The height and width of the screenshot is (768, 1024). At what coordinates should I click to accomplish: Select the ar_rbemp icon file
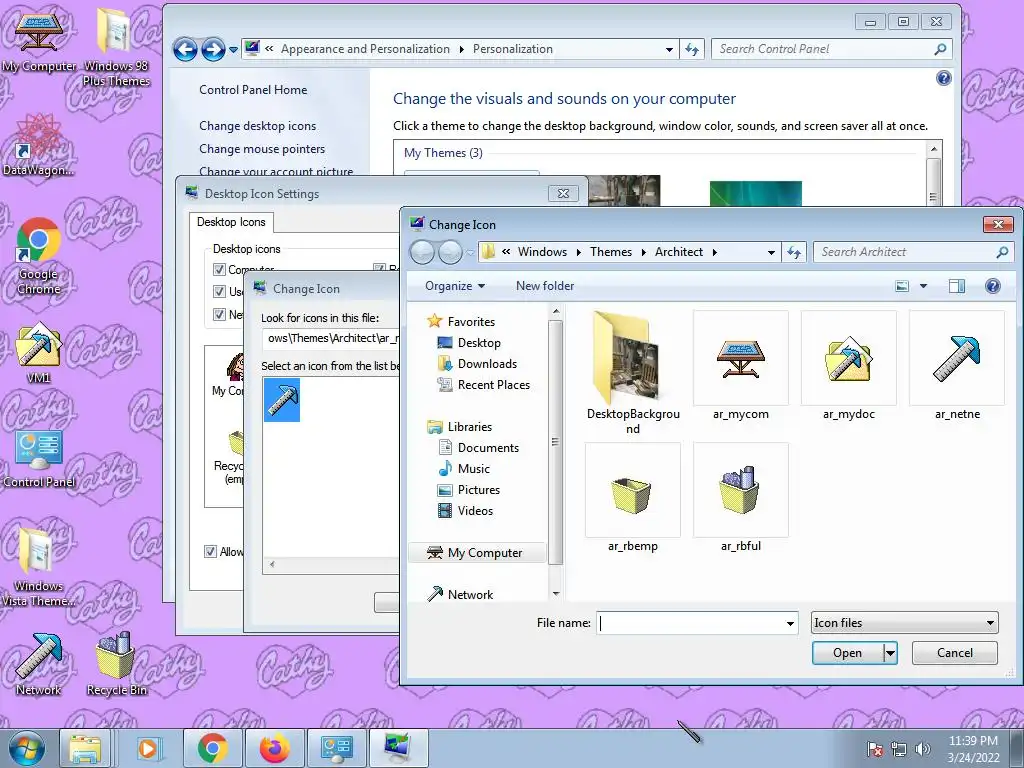pyautogui.click(x=633, y=498)
